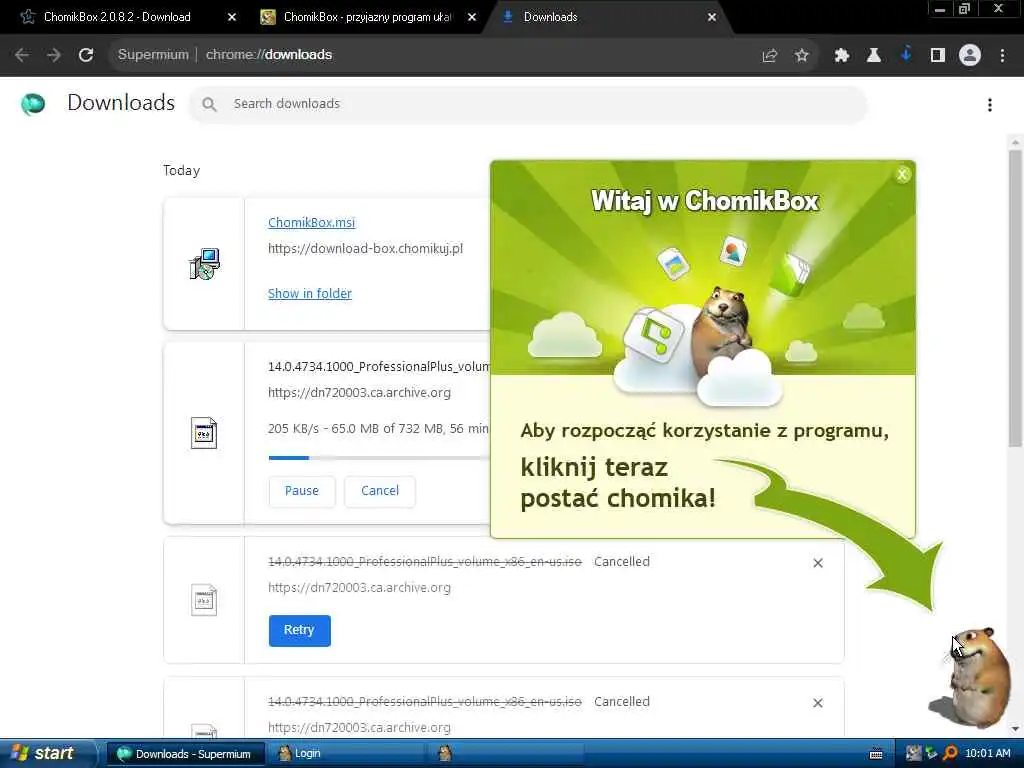The width and height of the screenshot is (1024, 768).
Task: Toggle the side panel icon
Action: tap(938, 56)
